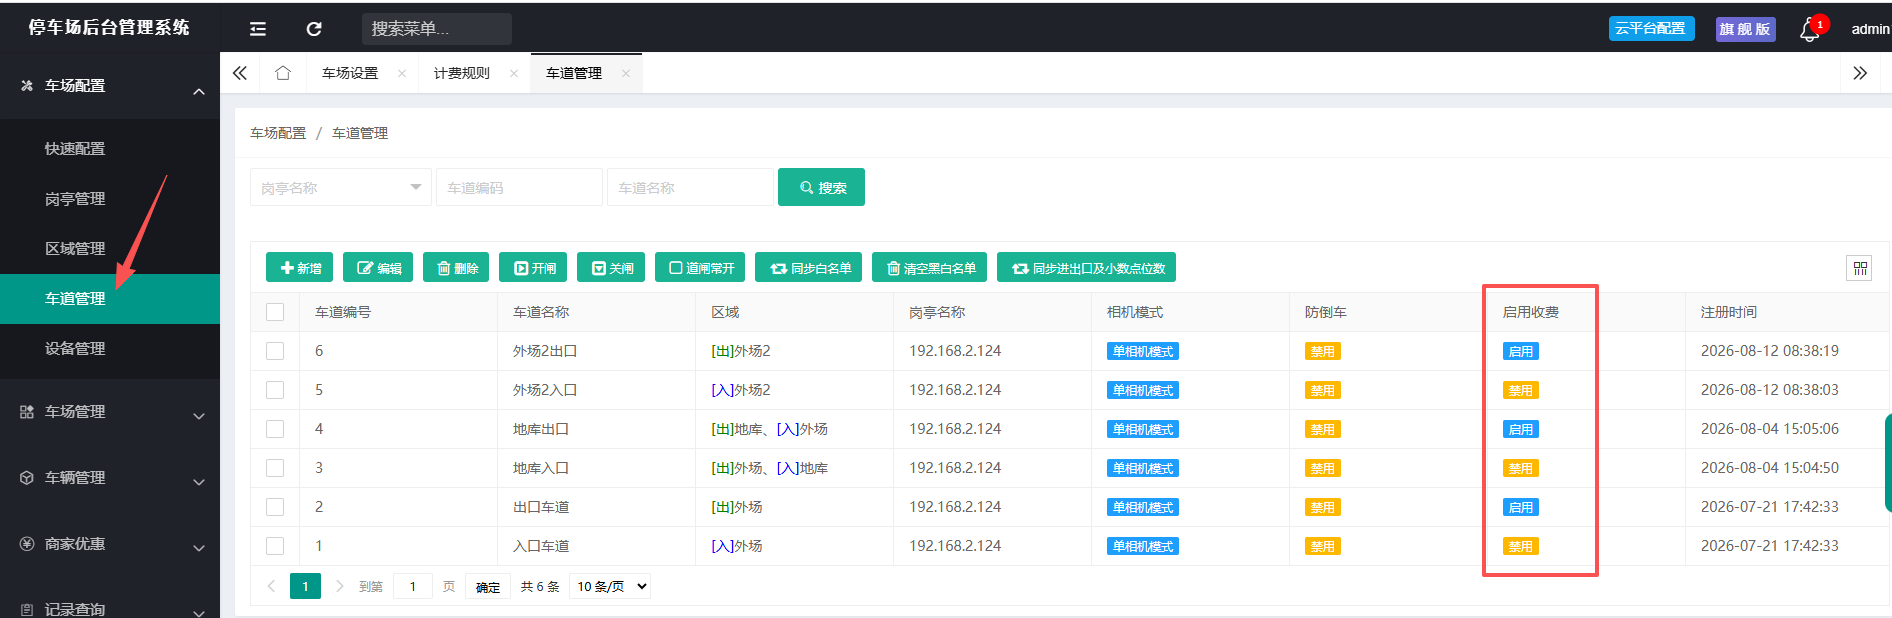This screenshot has height=618, width=1892.
Task: Collapse sidebar with the menu fold icon
Action: (x=258, y=29)
